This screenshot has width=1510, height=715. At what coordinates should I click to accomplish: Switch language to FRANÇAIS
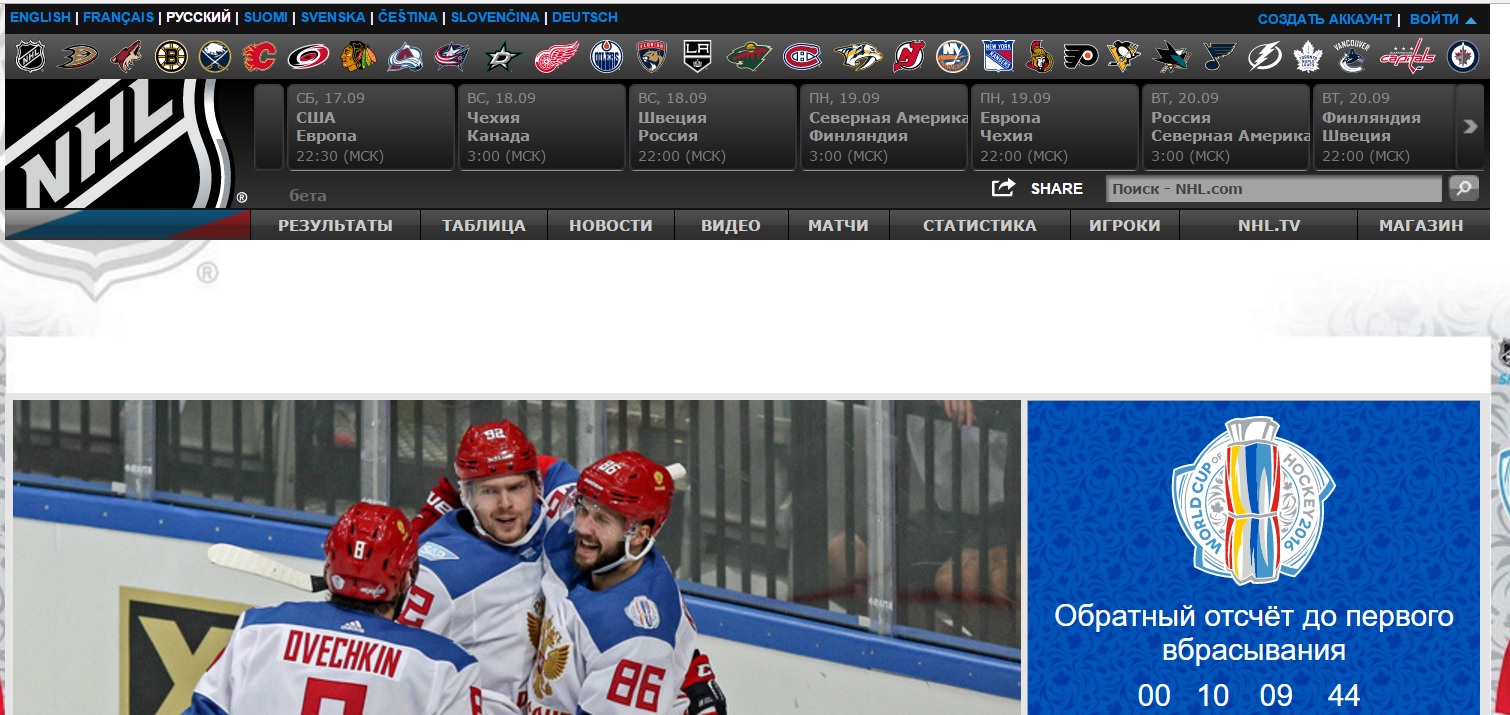(x=118, y=18)
